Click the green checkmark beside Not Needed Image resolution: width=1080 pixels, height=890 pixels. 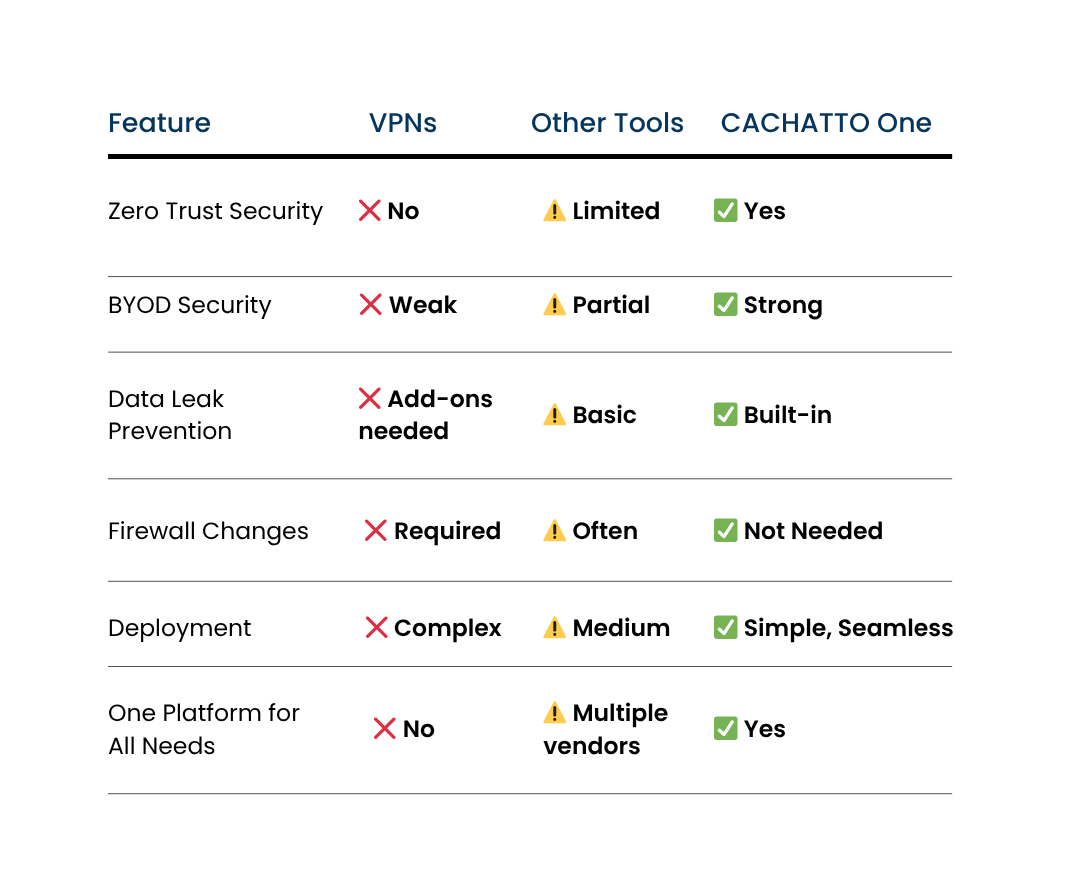point(725,531)
